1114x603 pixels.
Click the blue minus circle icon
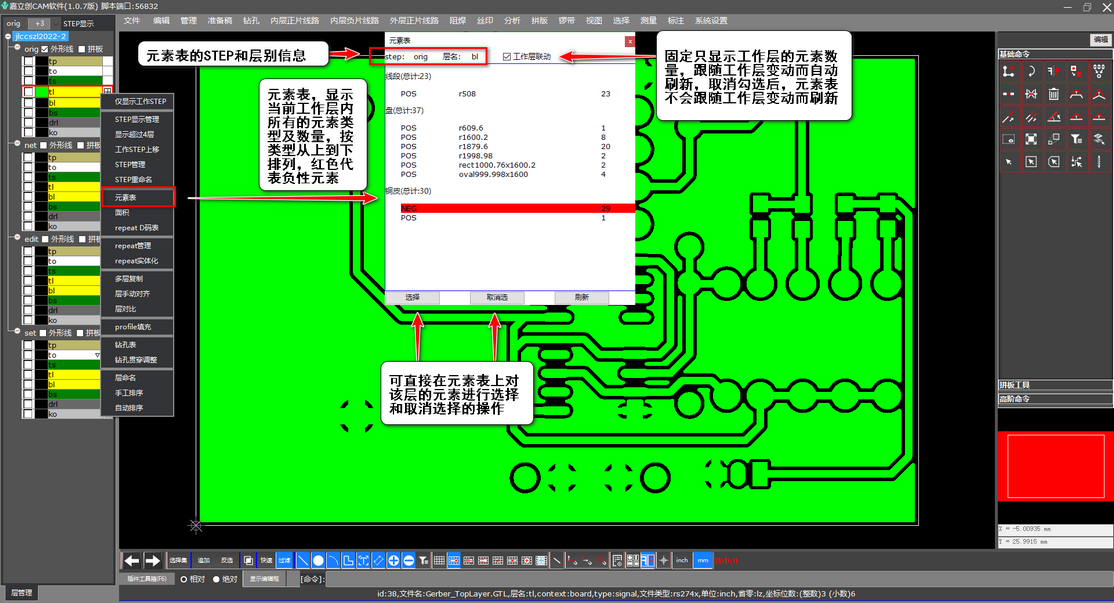(409, 560)
